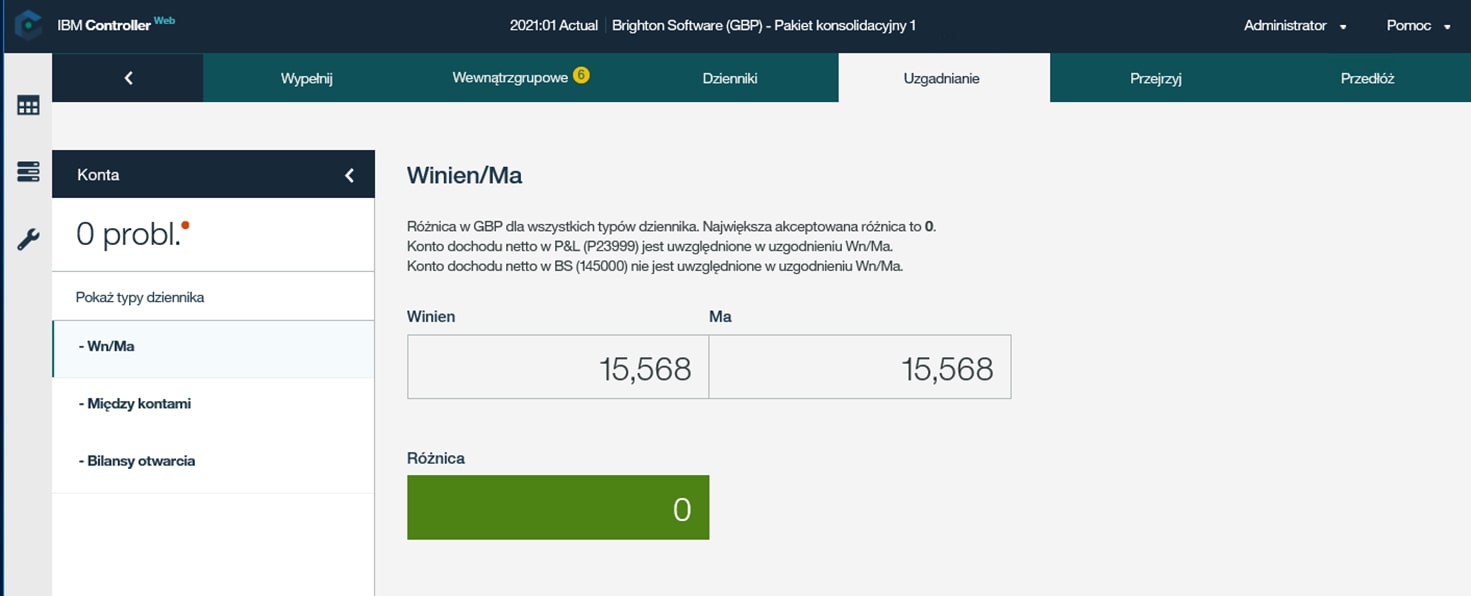The height and width of the screenshot is (596, 1471).
Task: Select the Wn/Ma reconciliation item
Action: 106,347
